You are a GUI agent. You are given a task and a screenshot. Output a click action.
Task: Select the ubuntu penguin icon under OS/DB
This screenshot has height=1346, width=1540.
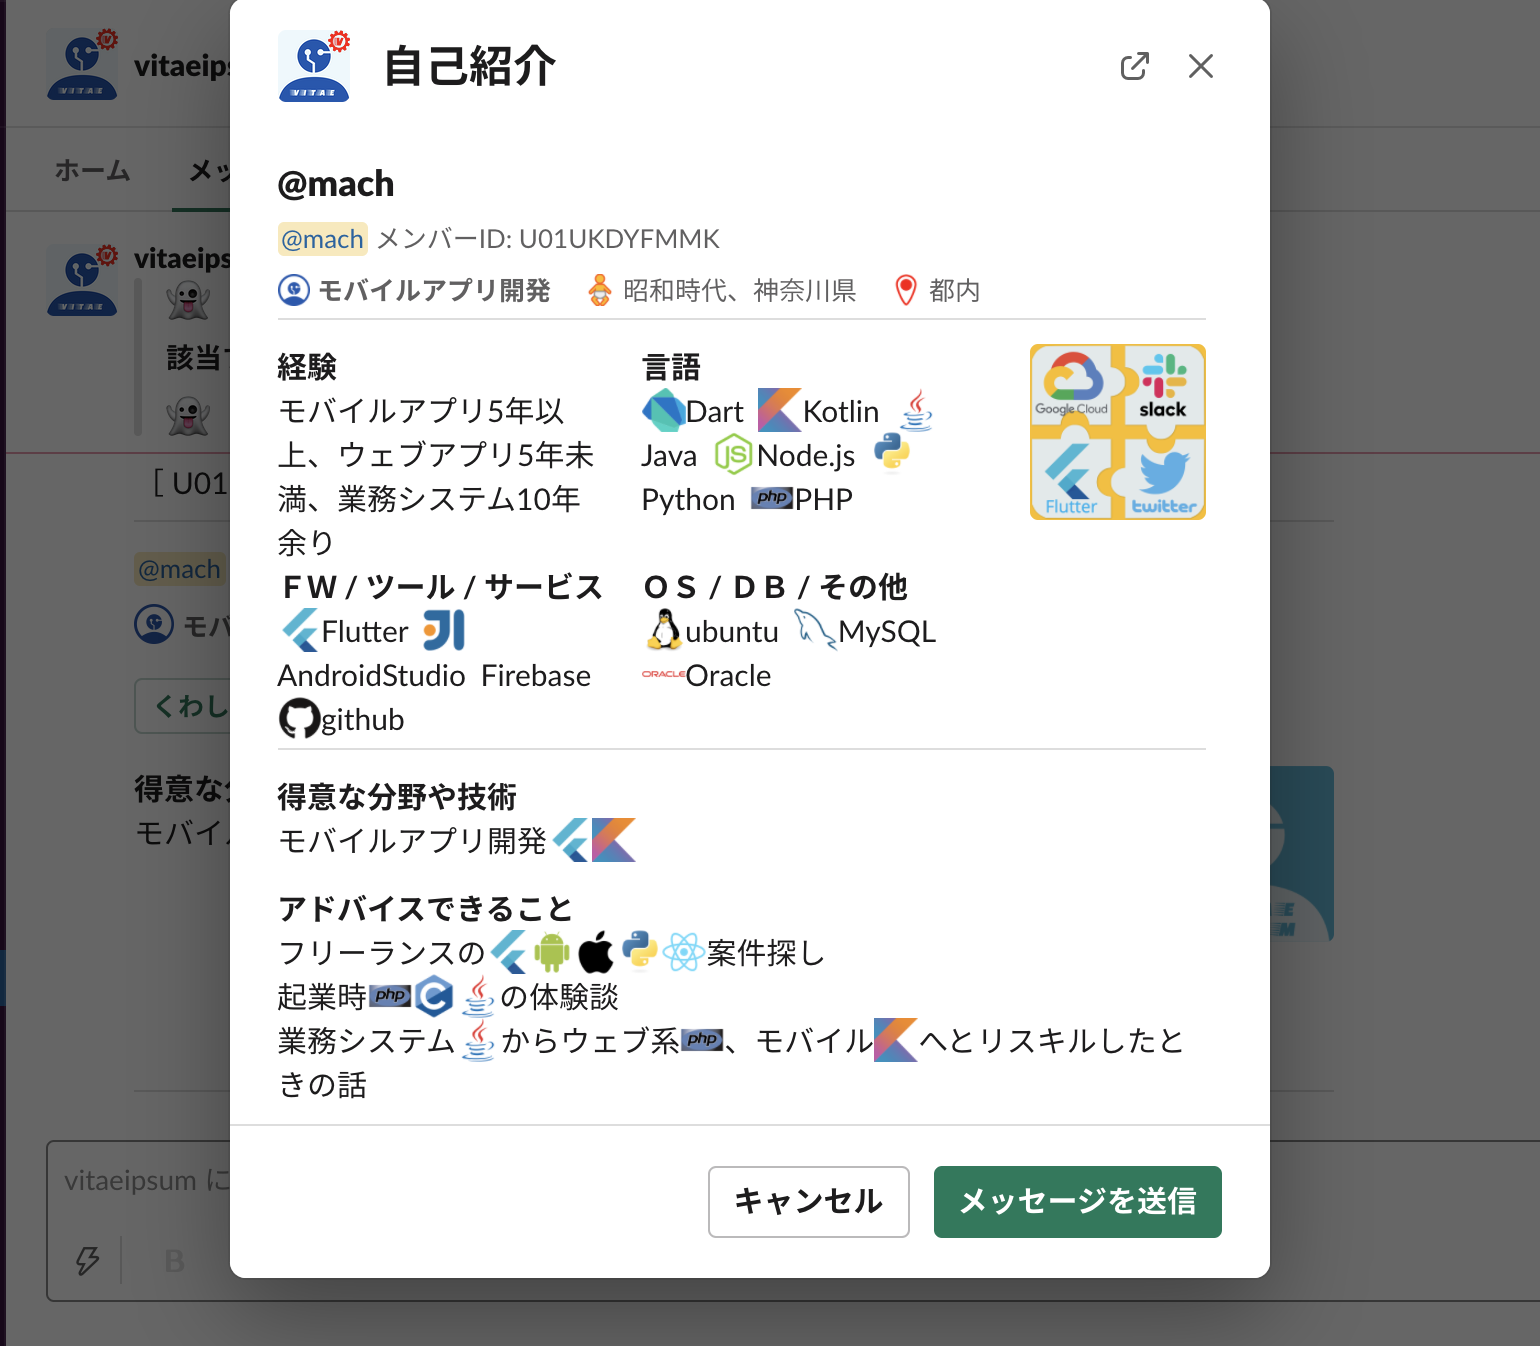pyautogui.click(x=663, y=629)
